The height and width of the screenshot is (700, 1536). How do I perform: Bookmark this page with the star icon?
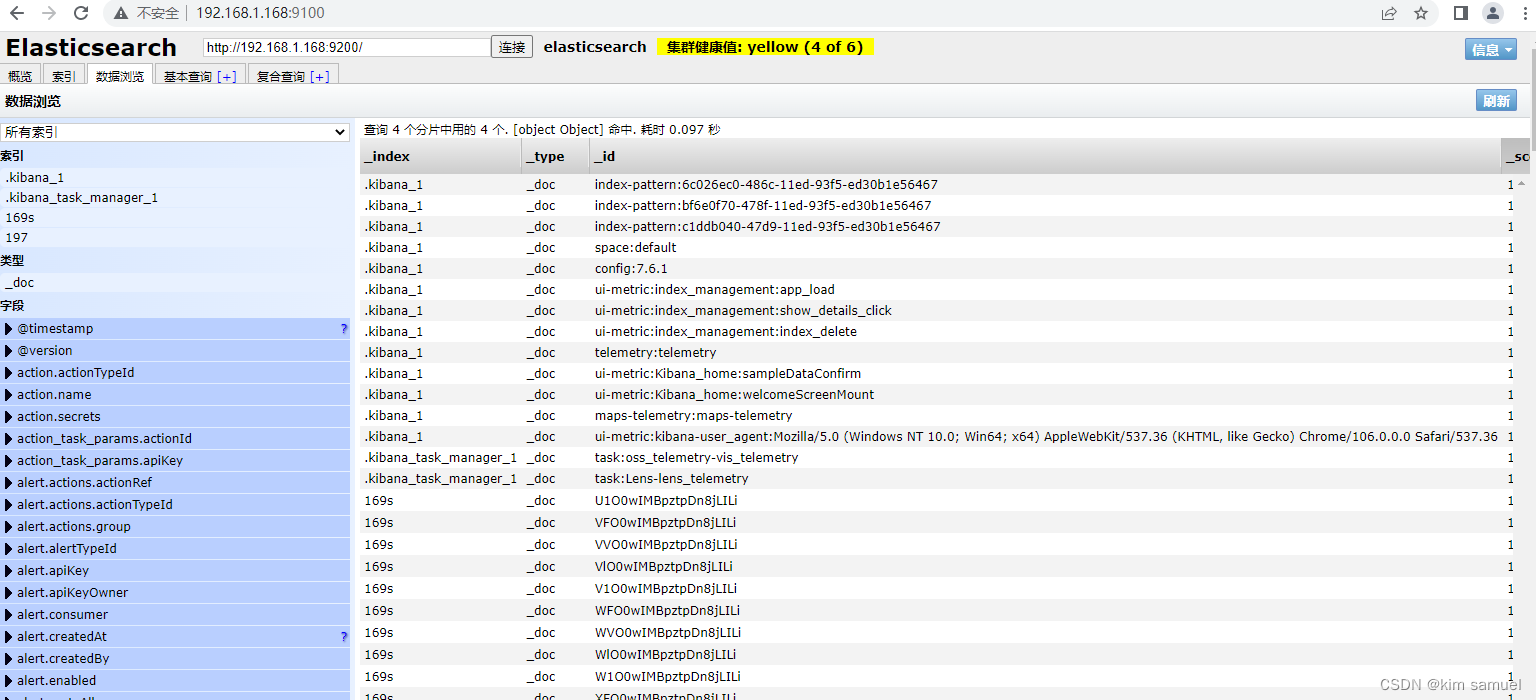pyautogui.click(x=1421, y=13)
